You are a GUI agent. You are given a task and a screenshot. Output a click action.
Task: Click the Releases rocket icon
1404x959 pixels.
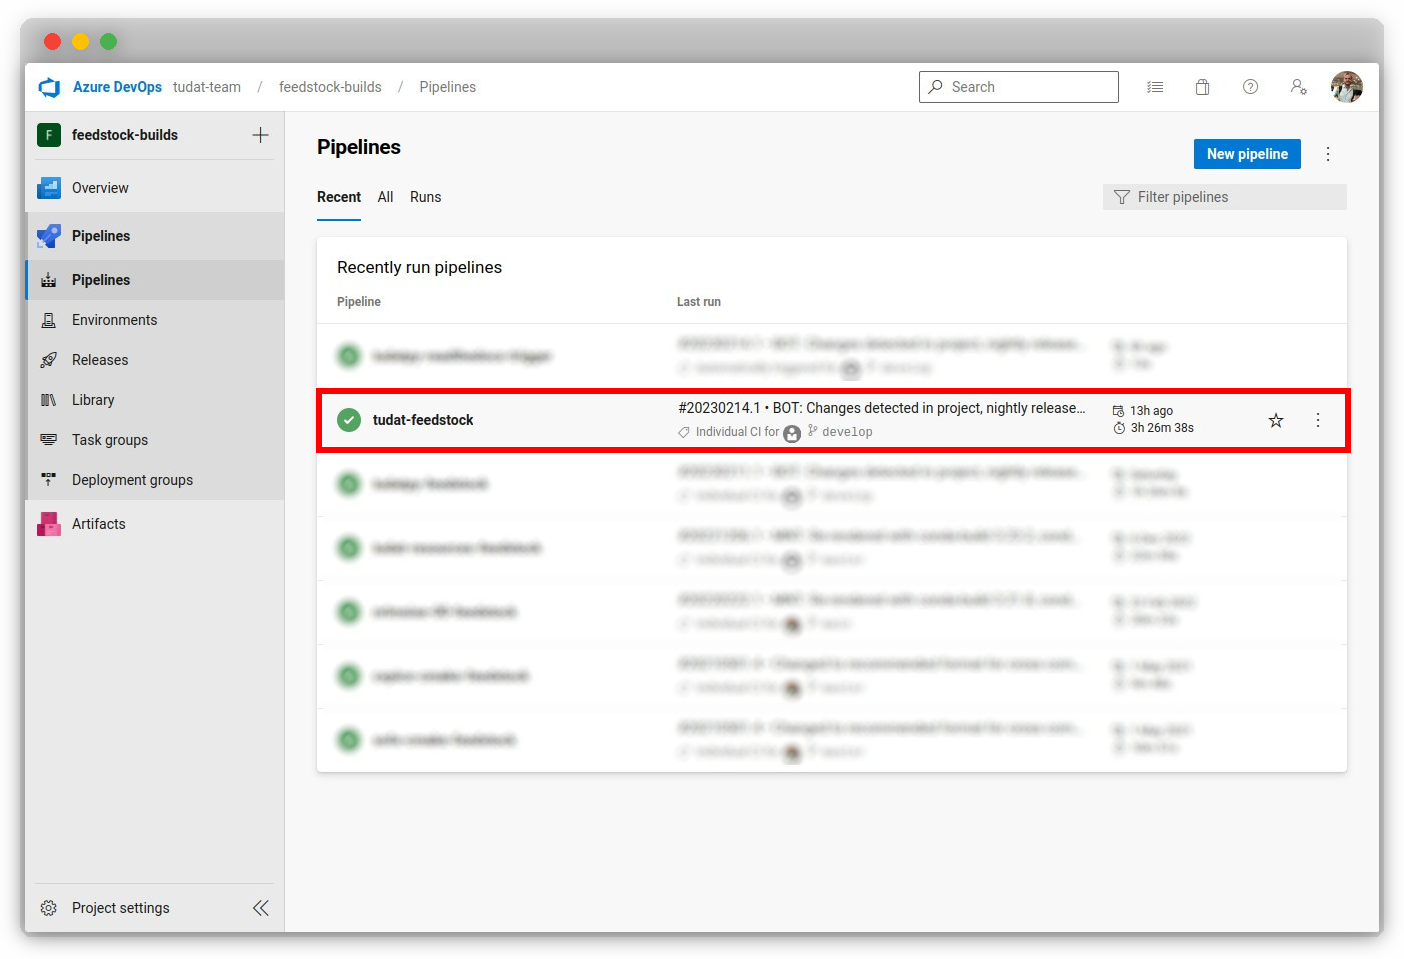point(48,360)
